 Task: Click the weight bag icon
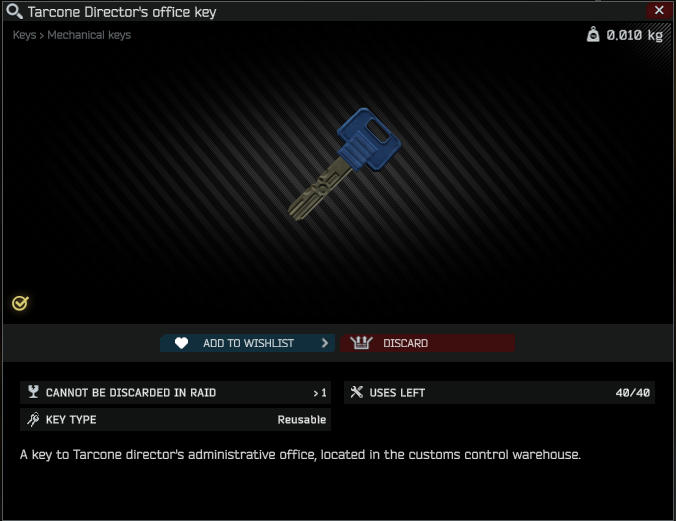click(593, 35)
